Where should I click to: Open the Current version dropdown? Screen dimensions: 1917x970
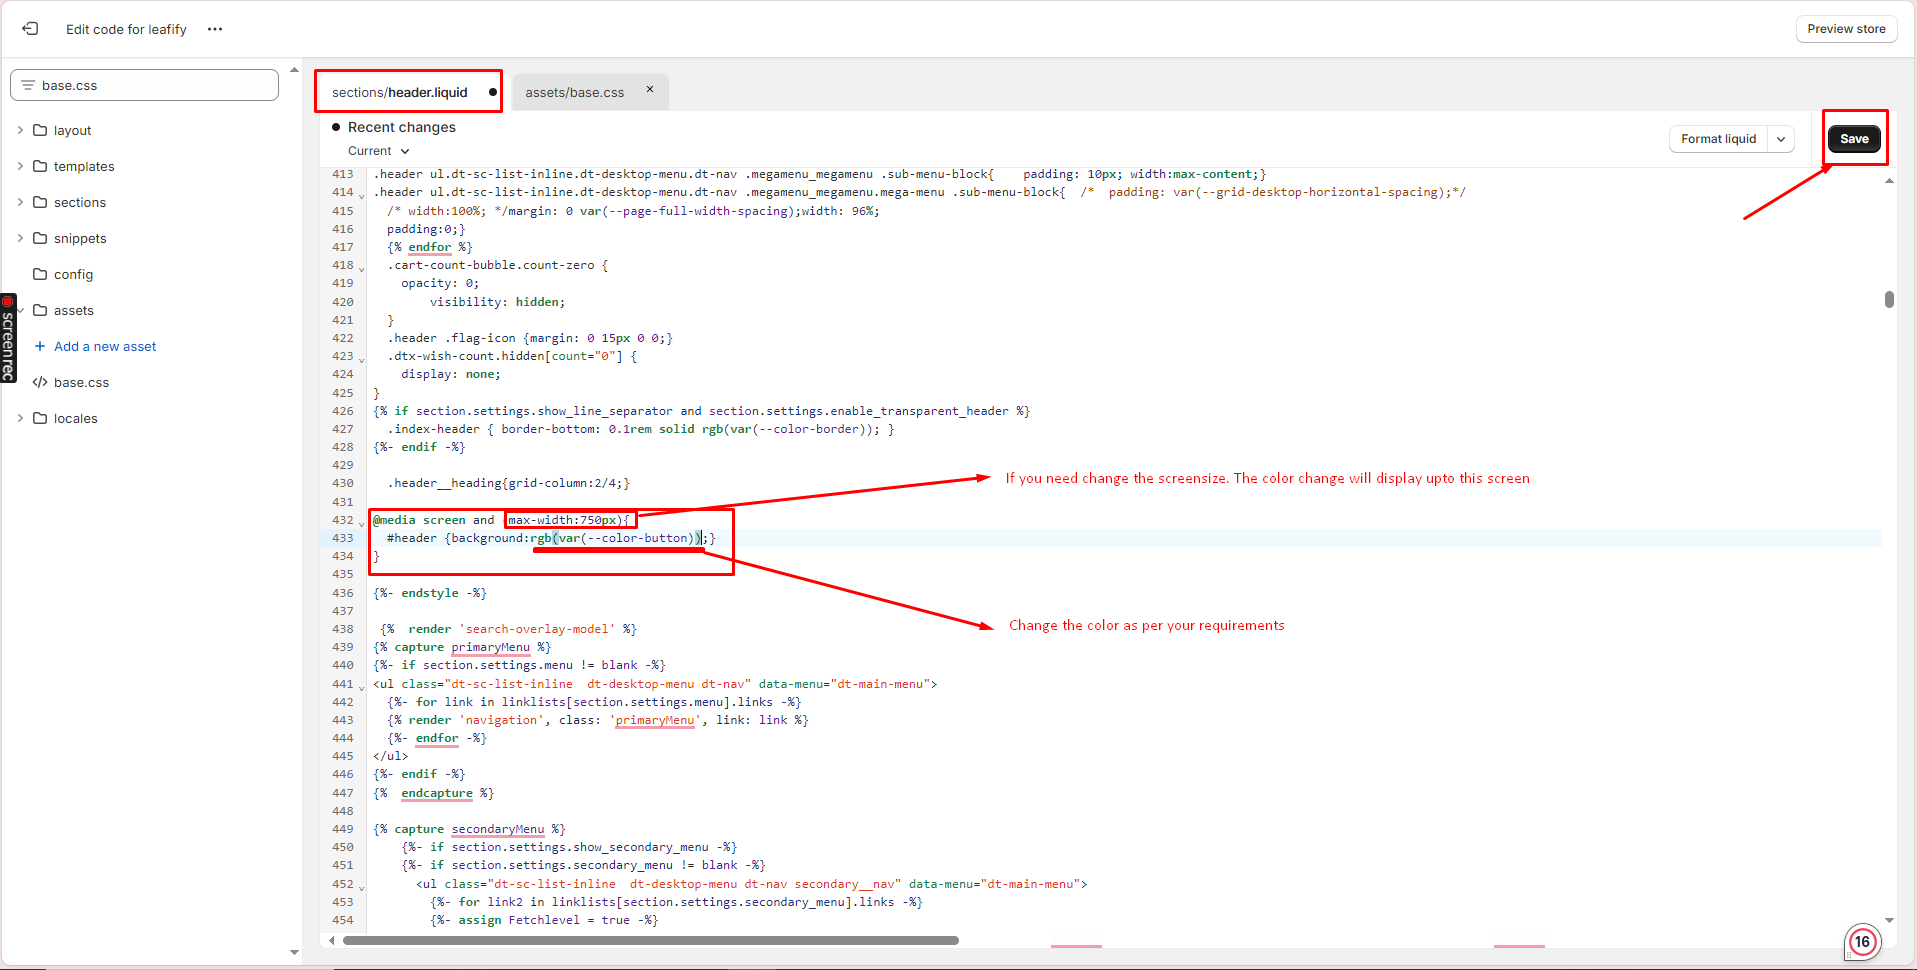(x=379, y=151)
